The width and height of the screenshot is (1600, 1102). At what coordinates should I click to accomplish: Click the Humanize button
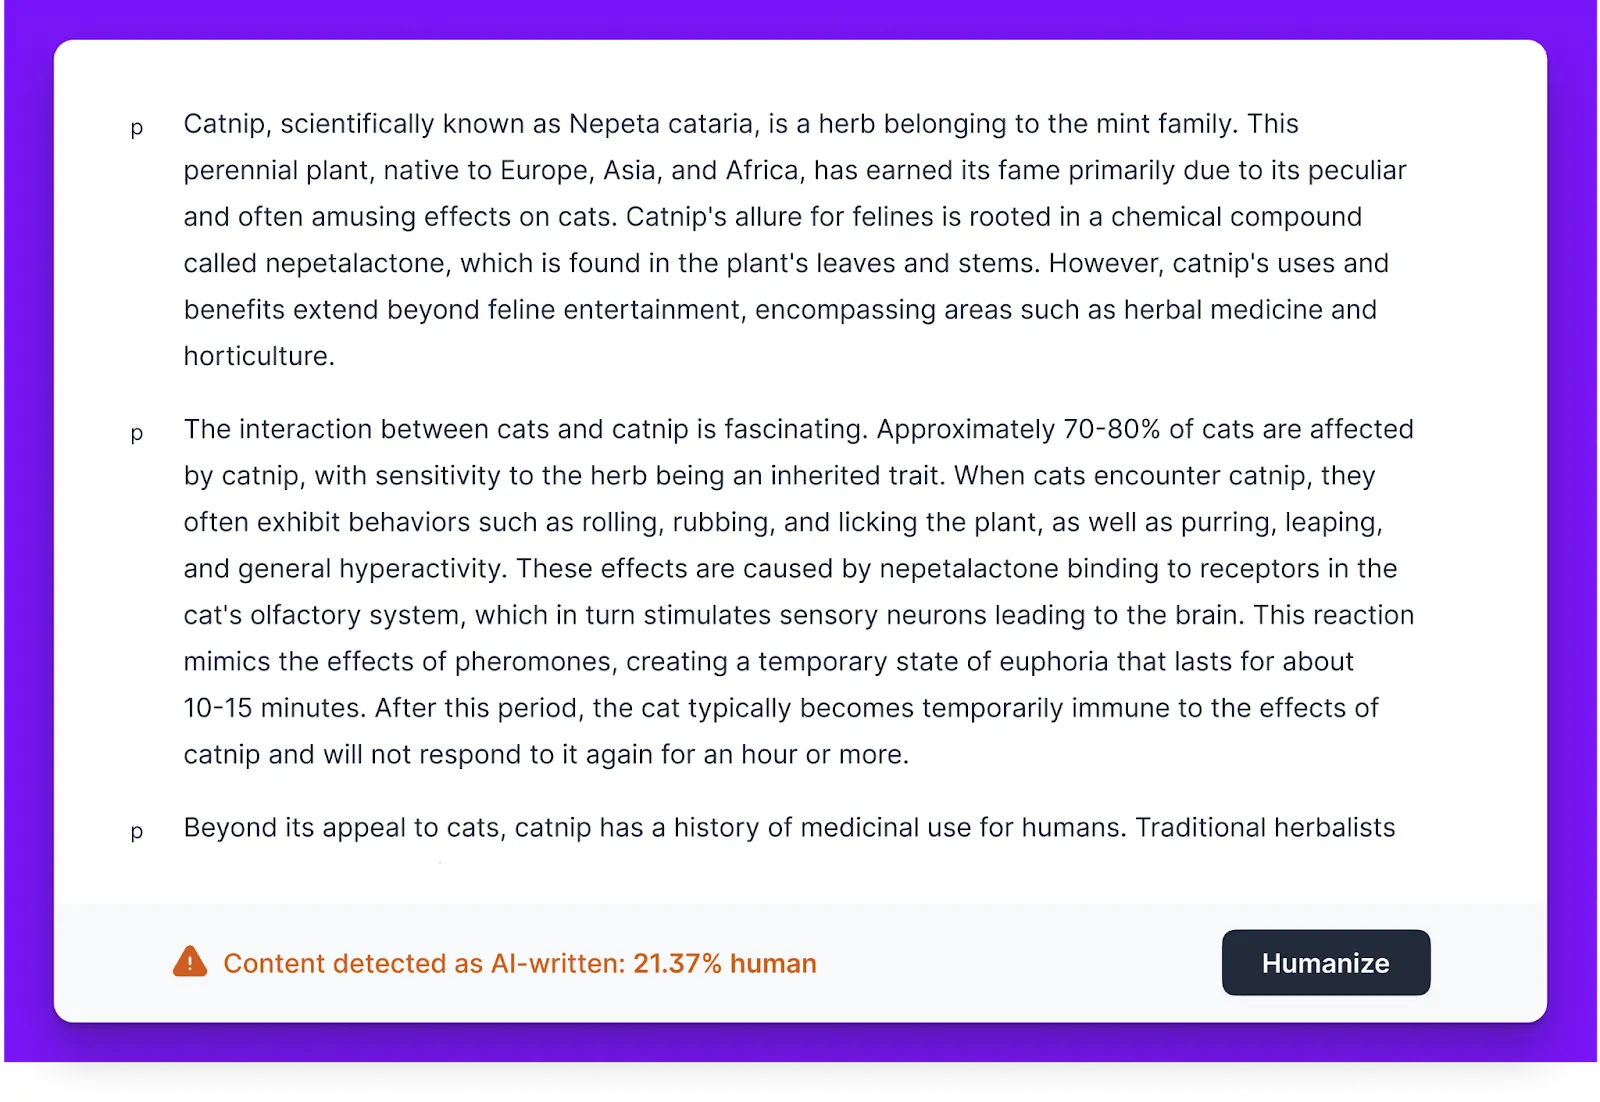(x=1325, y=963)
